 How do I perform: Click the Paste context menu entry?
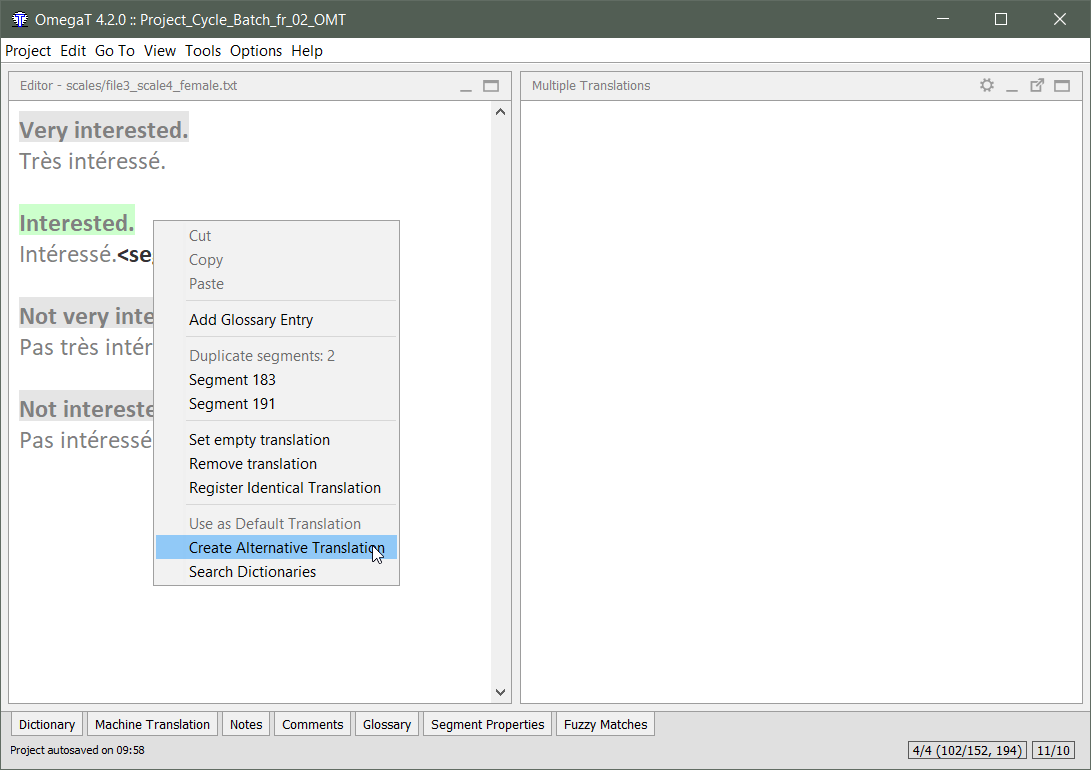pyautogui.click(x=276, y=284)
